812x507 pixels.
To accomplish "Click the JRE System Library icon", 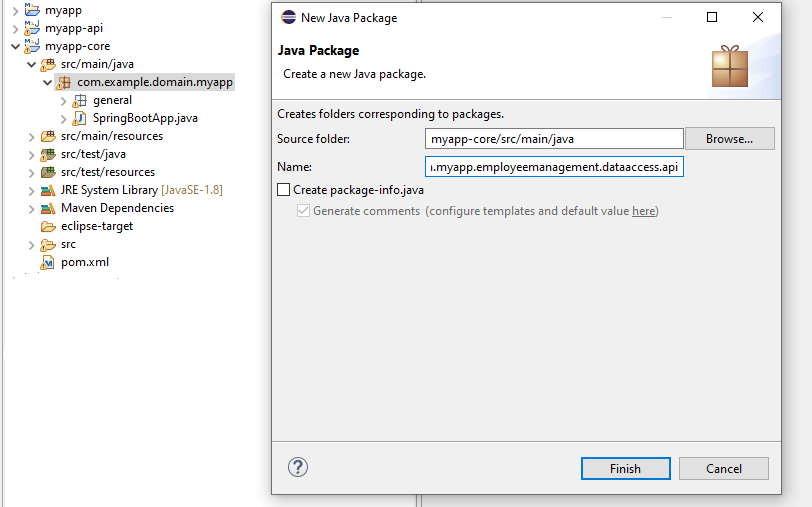I will [x=48, y=190].
